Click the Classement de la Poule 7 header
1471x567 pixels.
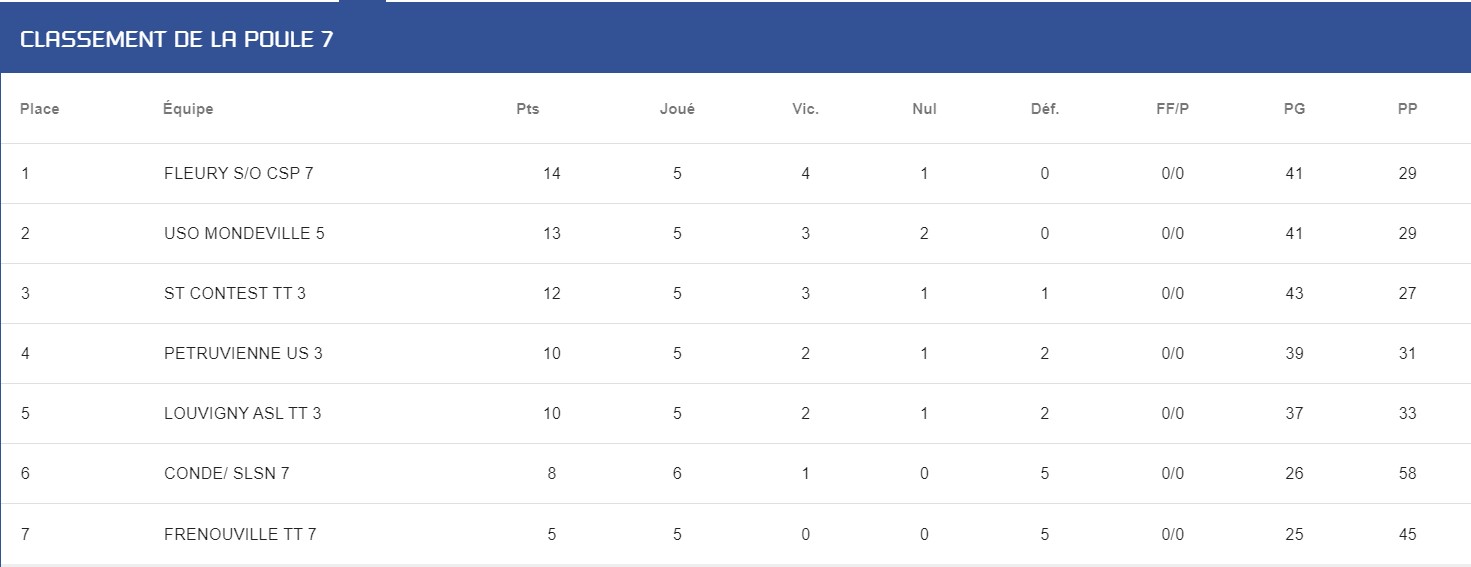click(x=176, y=40)
